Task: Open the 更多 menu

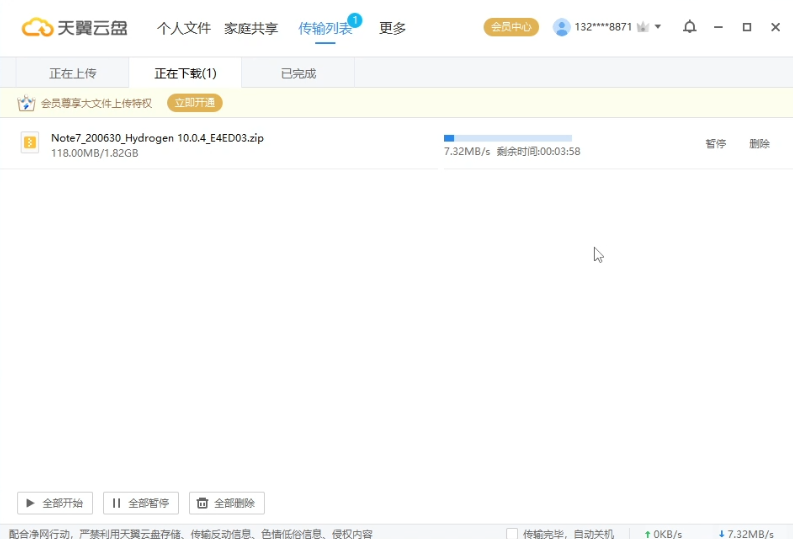Action: tap(392, 28)
